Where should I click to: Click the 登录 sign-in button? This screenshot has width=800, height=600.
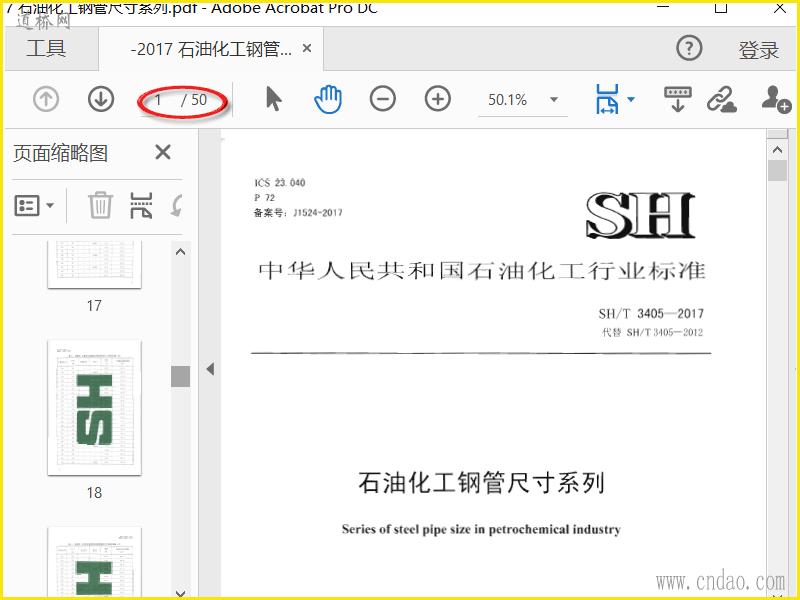click(x=759, y=49)
